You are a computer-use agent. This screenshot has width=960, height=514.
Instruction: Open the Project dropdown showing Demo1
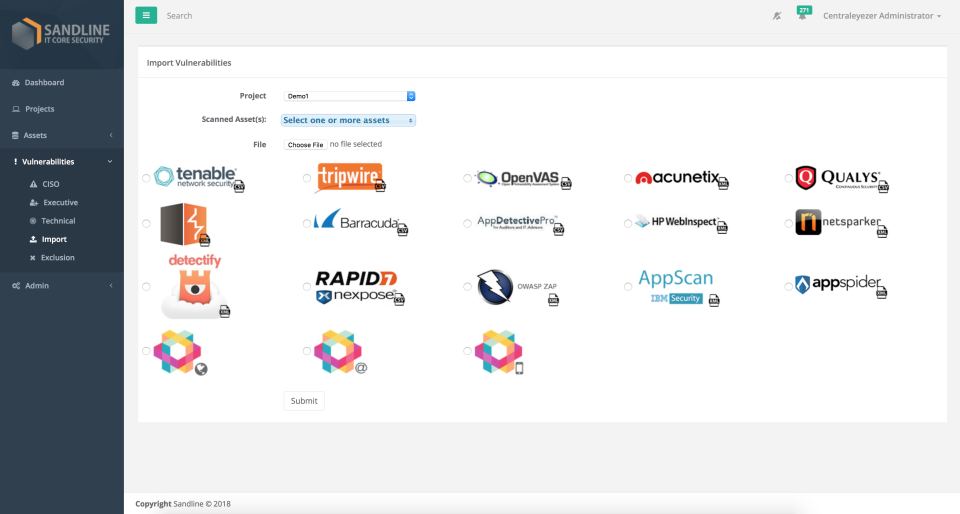[349, 96]
